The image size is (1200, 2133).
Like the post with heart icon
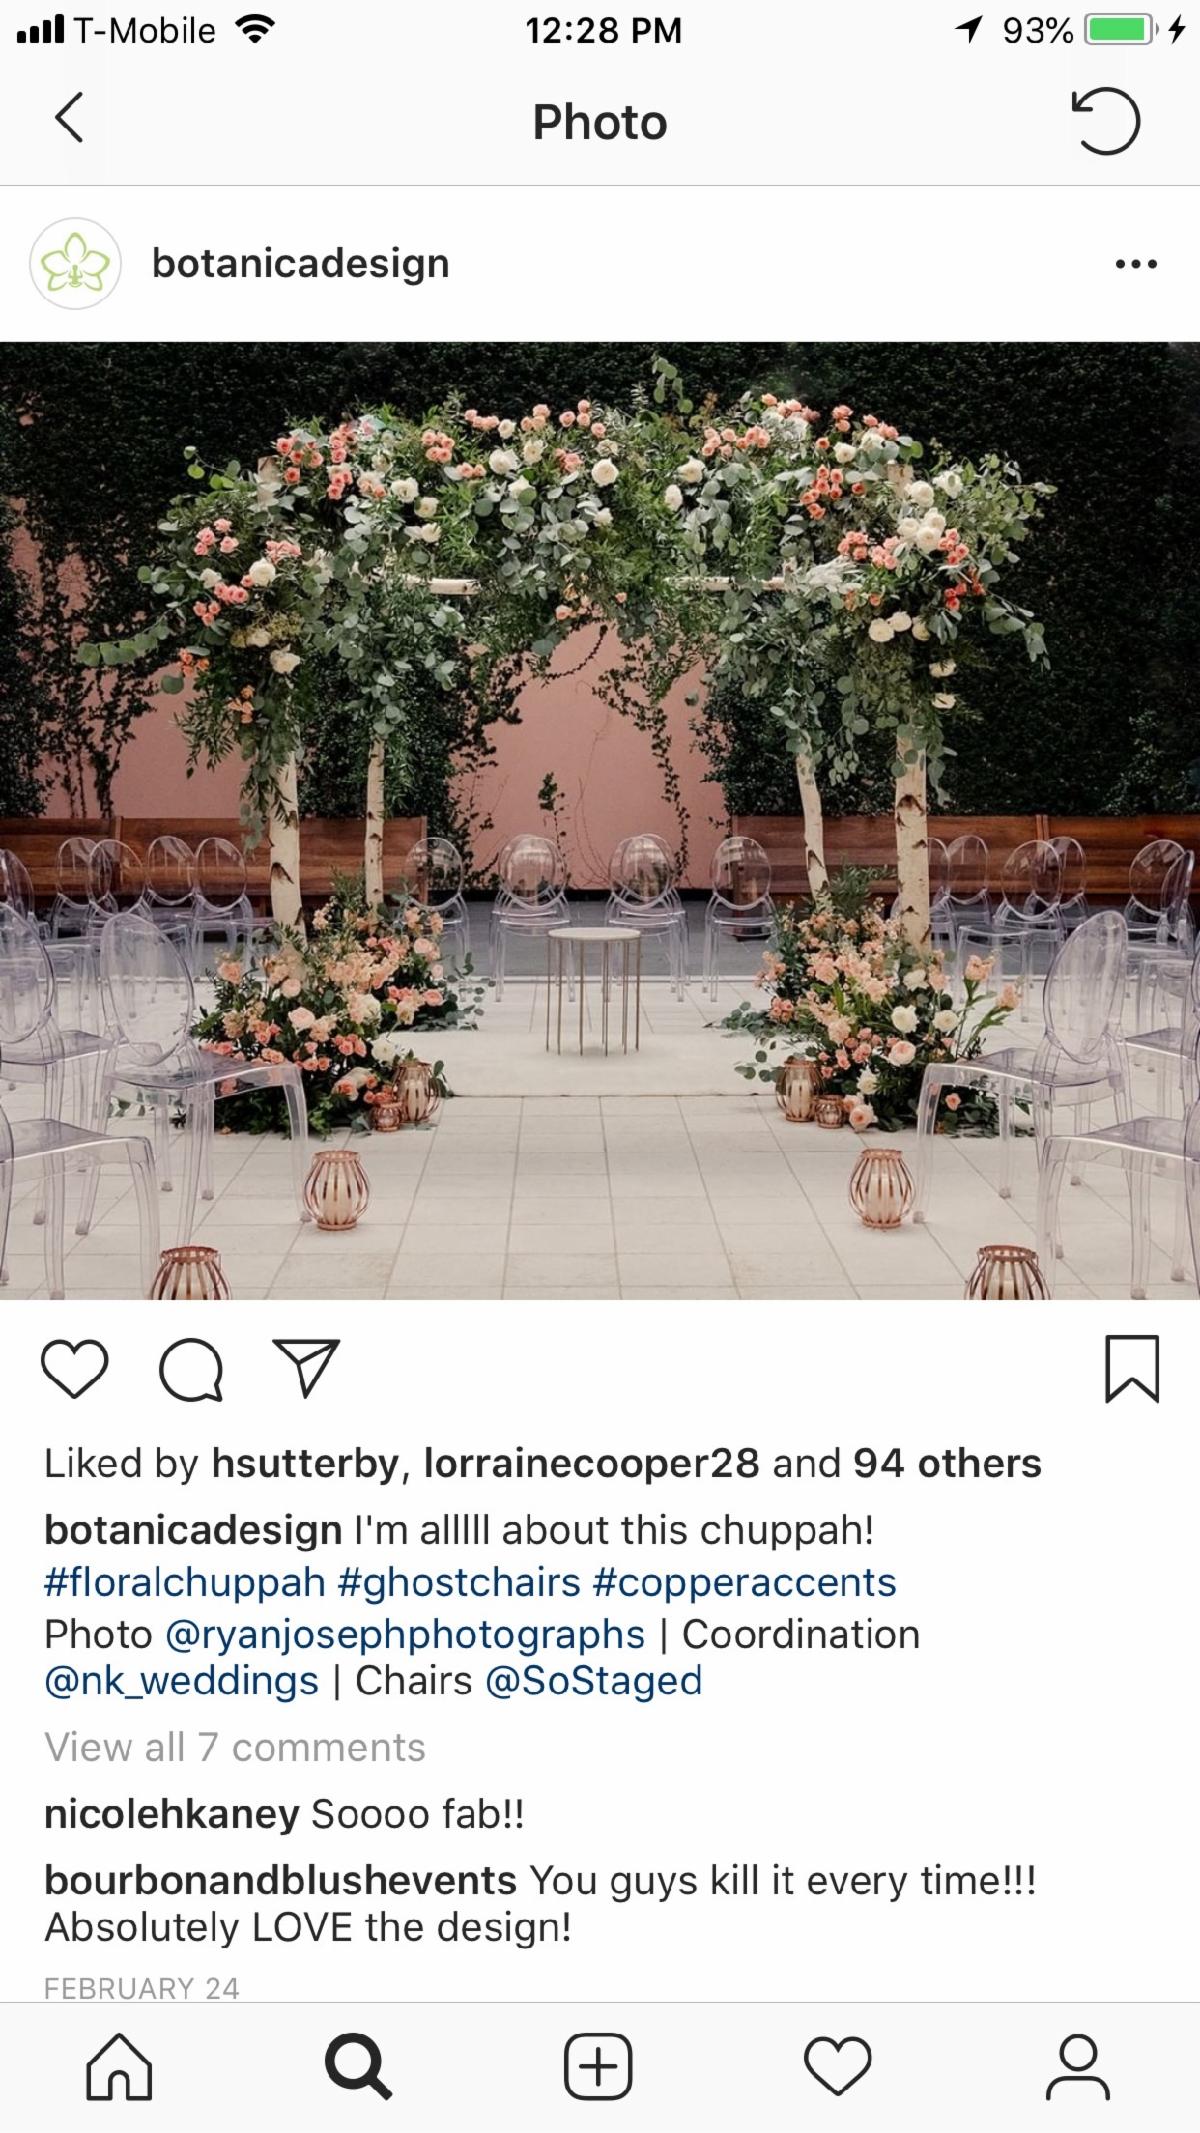75,1369
